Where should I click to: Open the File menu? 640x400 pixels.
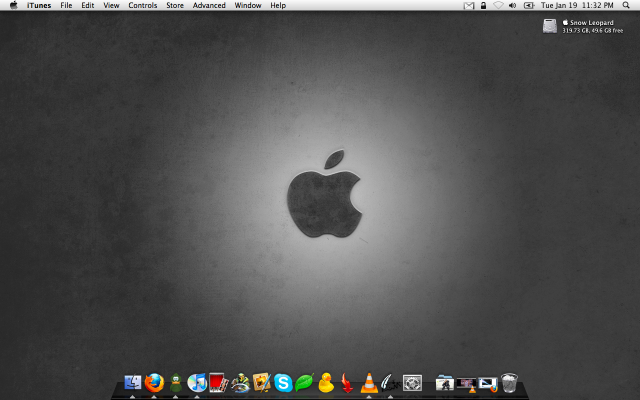pos(66,5)
